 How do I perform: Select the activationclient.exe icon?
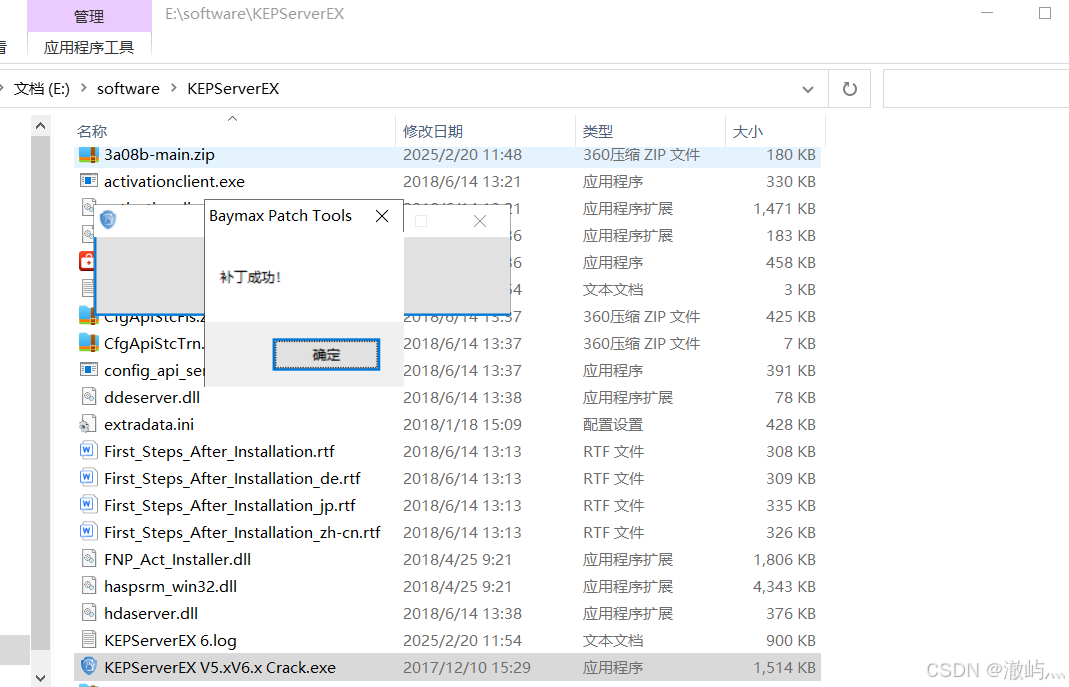coord(89,181)
